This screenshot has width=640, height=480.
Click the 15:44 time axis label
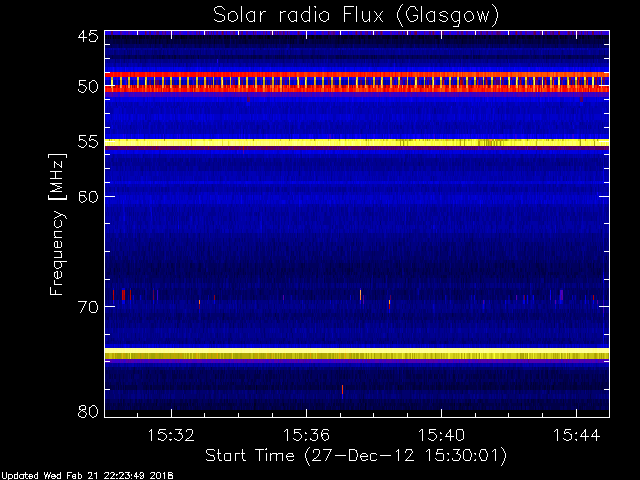click(576, 435)
